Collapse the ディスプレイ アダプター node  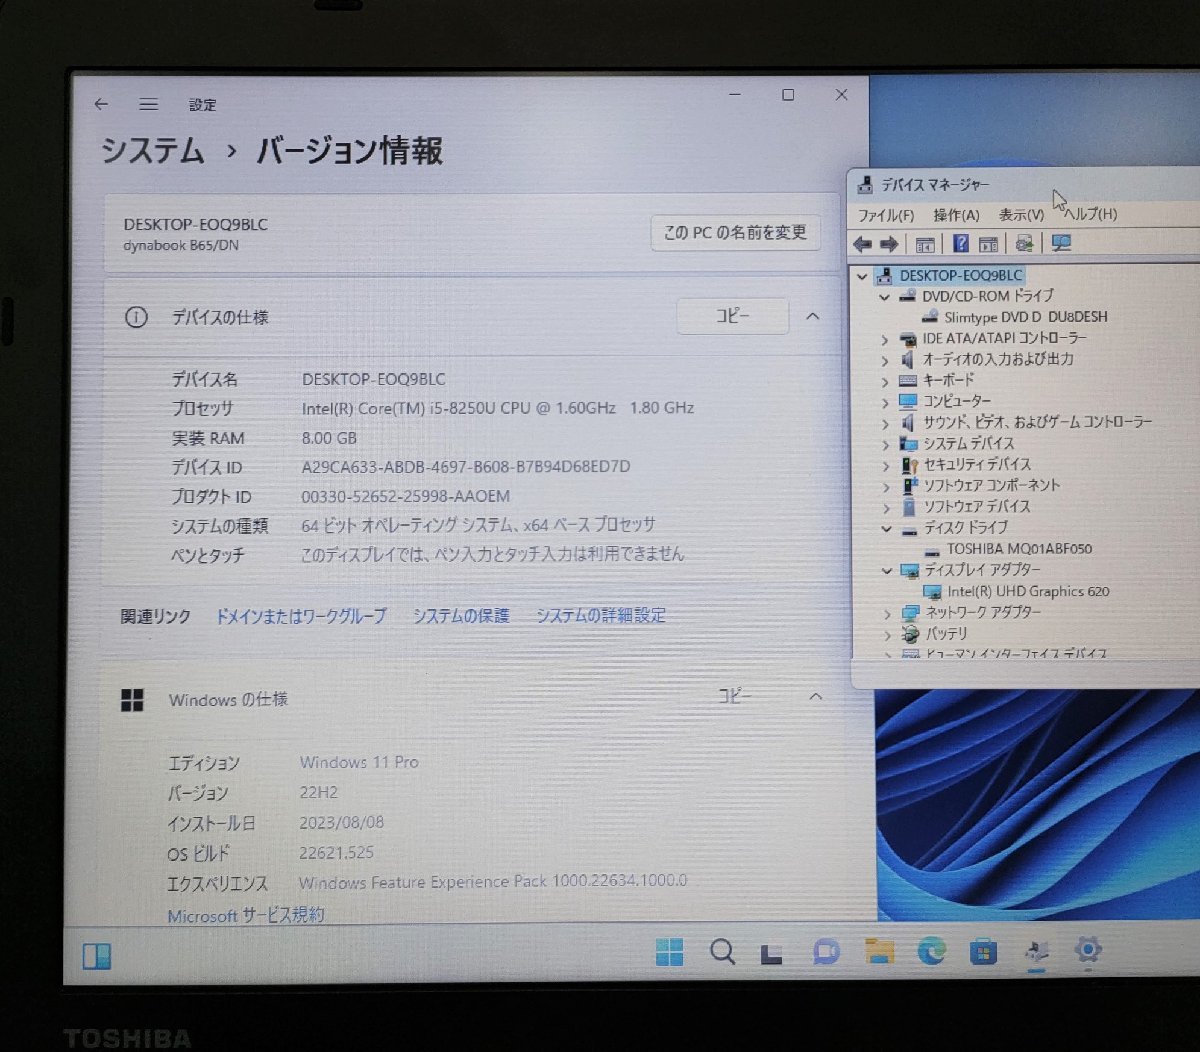tap(886, 571)
